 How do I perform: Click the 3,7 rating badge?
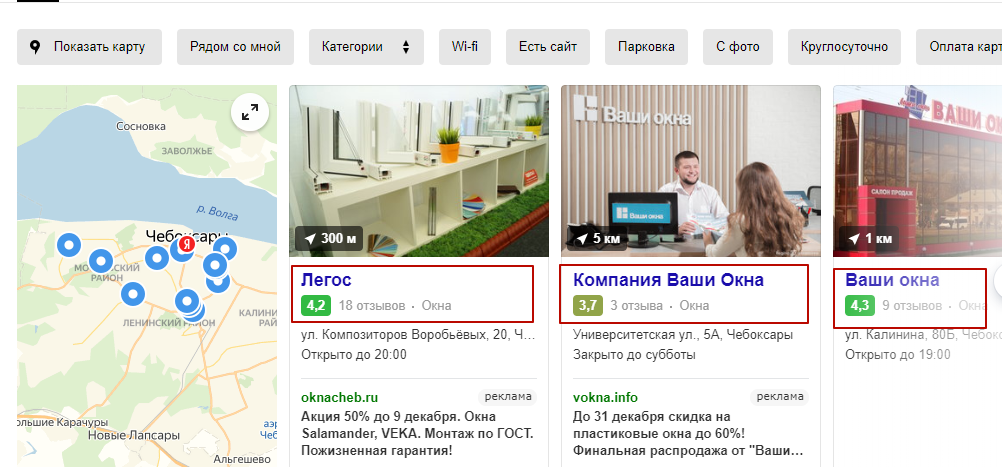coord(587,305)
